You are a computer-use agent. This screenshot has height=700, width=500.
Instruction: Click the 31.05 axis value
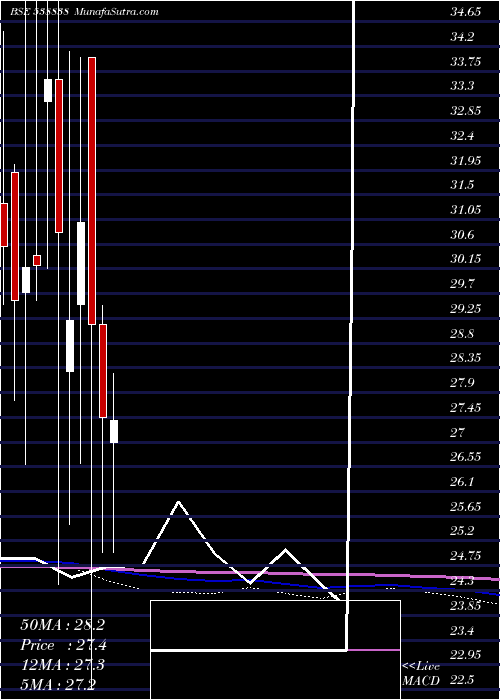coord(466,210)
